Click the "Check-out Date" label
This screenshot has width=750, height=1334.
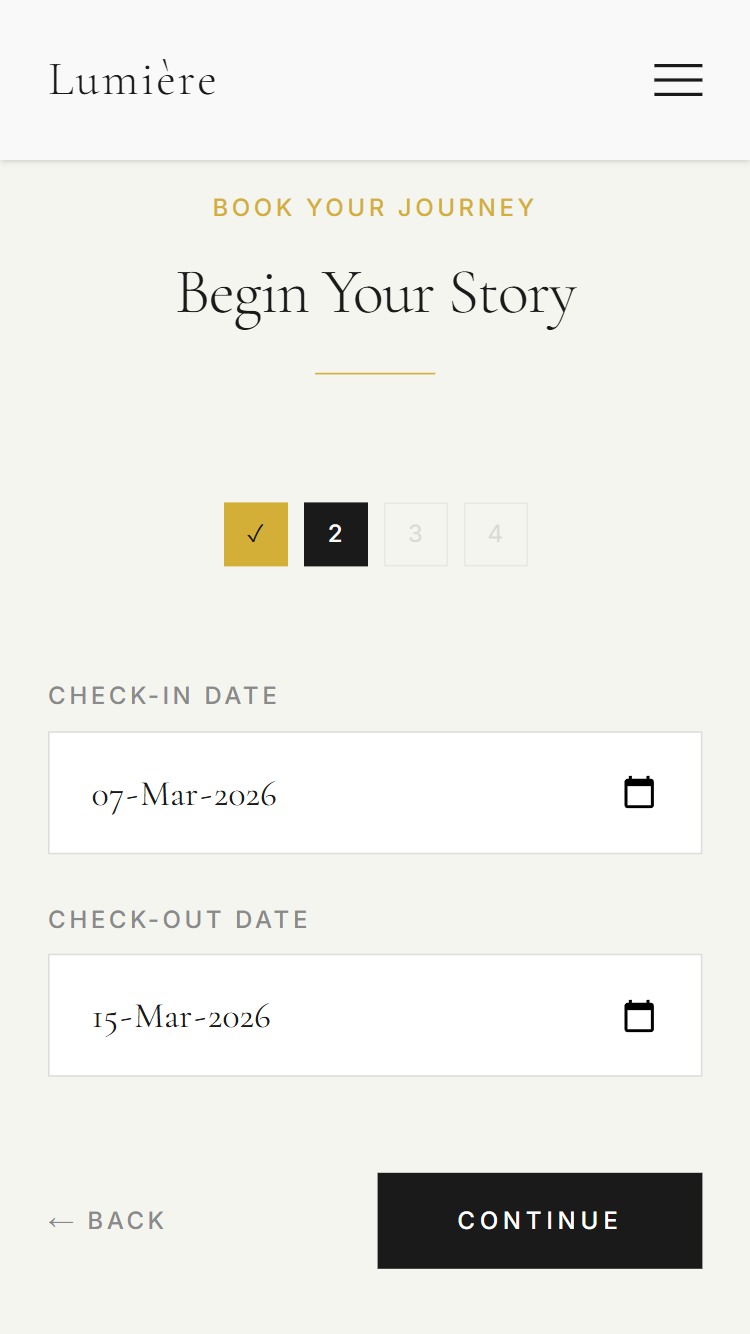pos(179,920)
